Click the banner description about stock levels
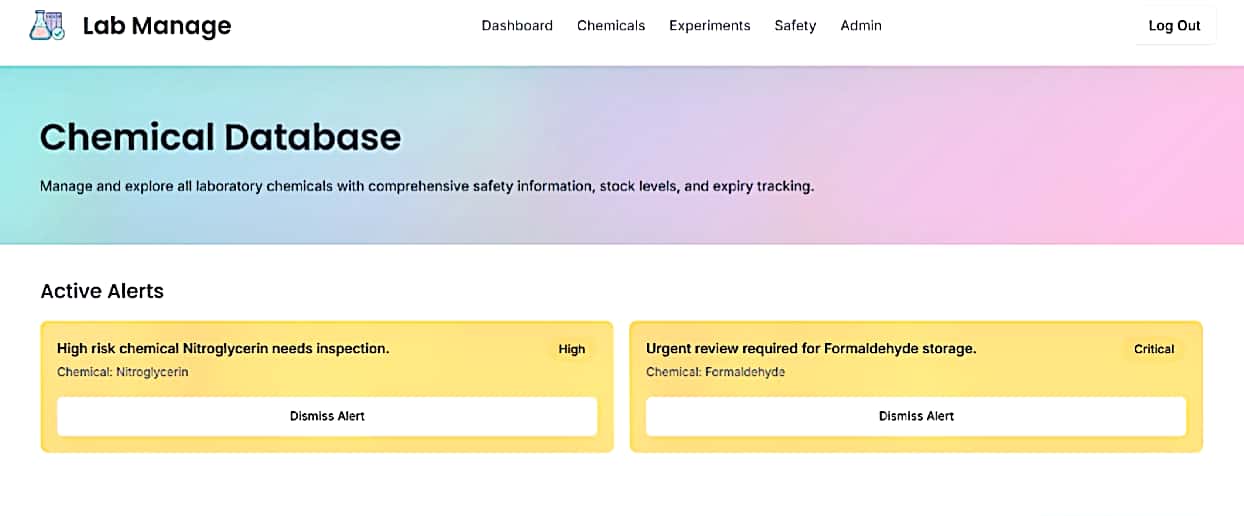This screenshot has height=516, width=1244. click(427, 186)
